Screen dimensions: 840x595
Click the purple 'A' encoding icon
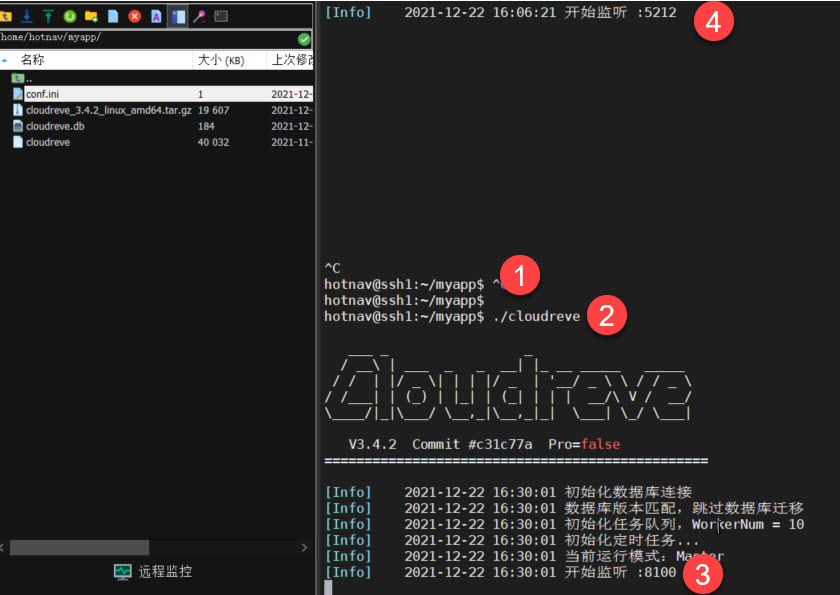pos(156,16)
